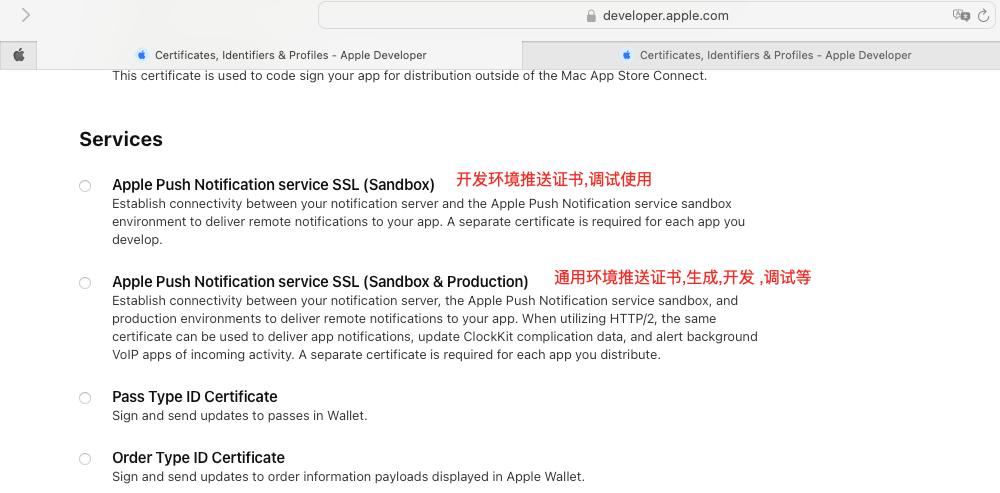Viewport: 1000px width, 493px height.
Task: Click the distribution outside Mac App Store text
Action: click(409, 76)
